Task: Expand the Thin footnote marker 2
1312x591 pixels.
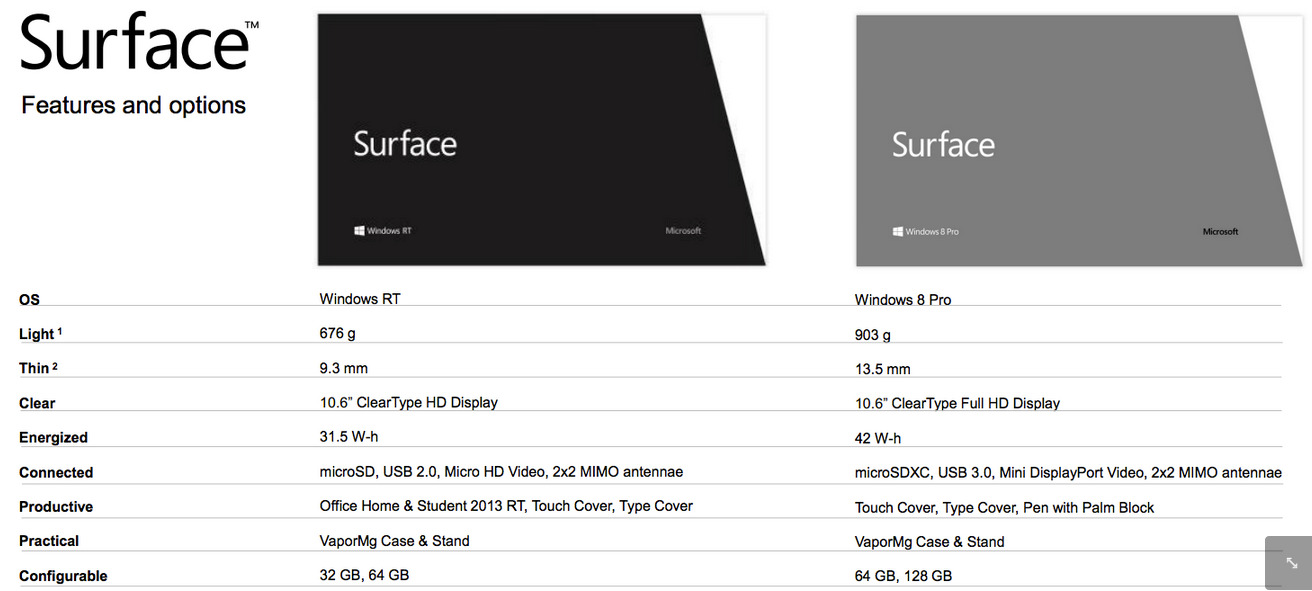Action: point(55,365)
